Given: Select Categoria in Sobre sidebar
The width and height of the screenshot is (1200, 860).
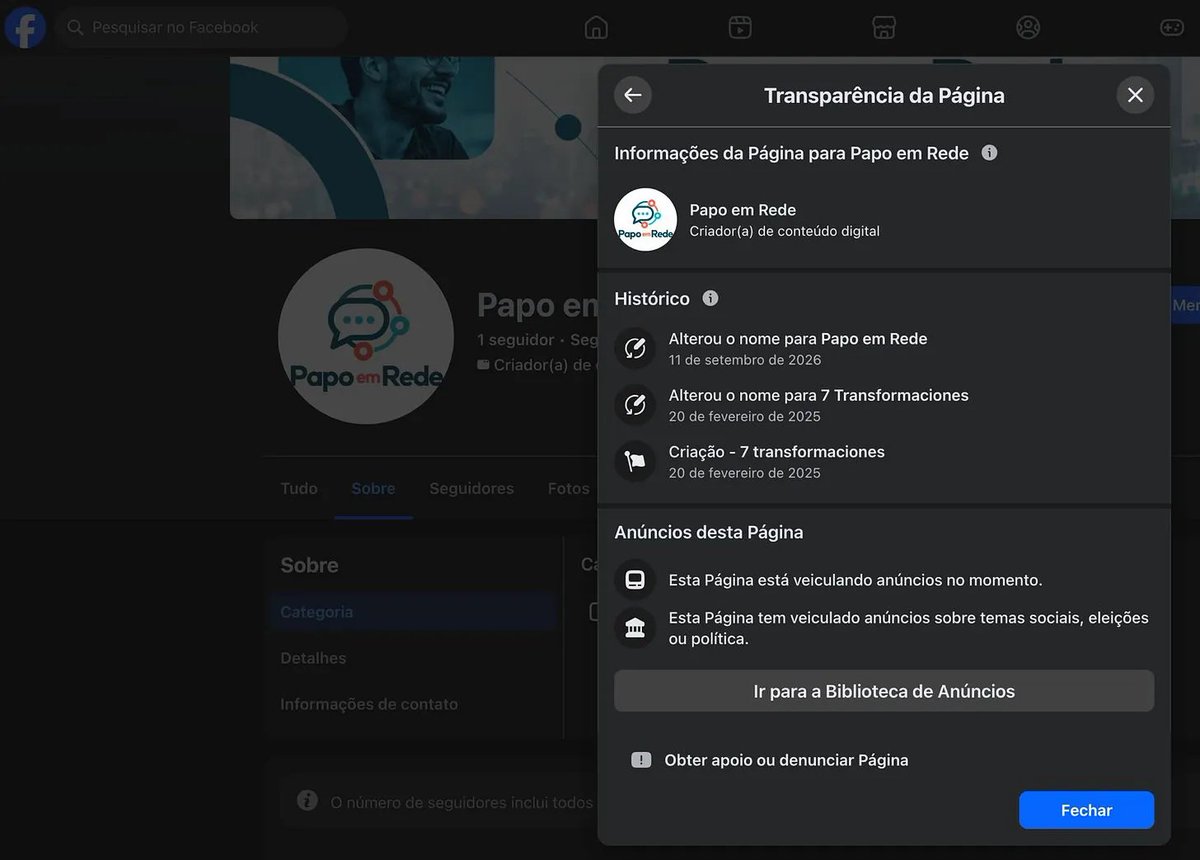Looking at the screenshot, I should pyautogui.click(x=411, y=612).
